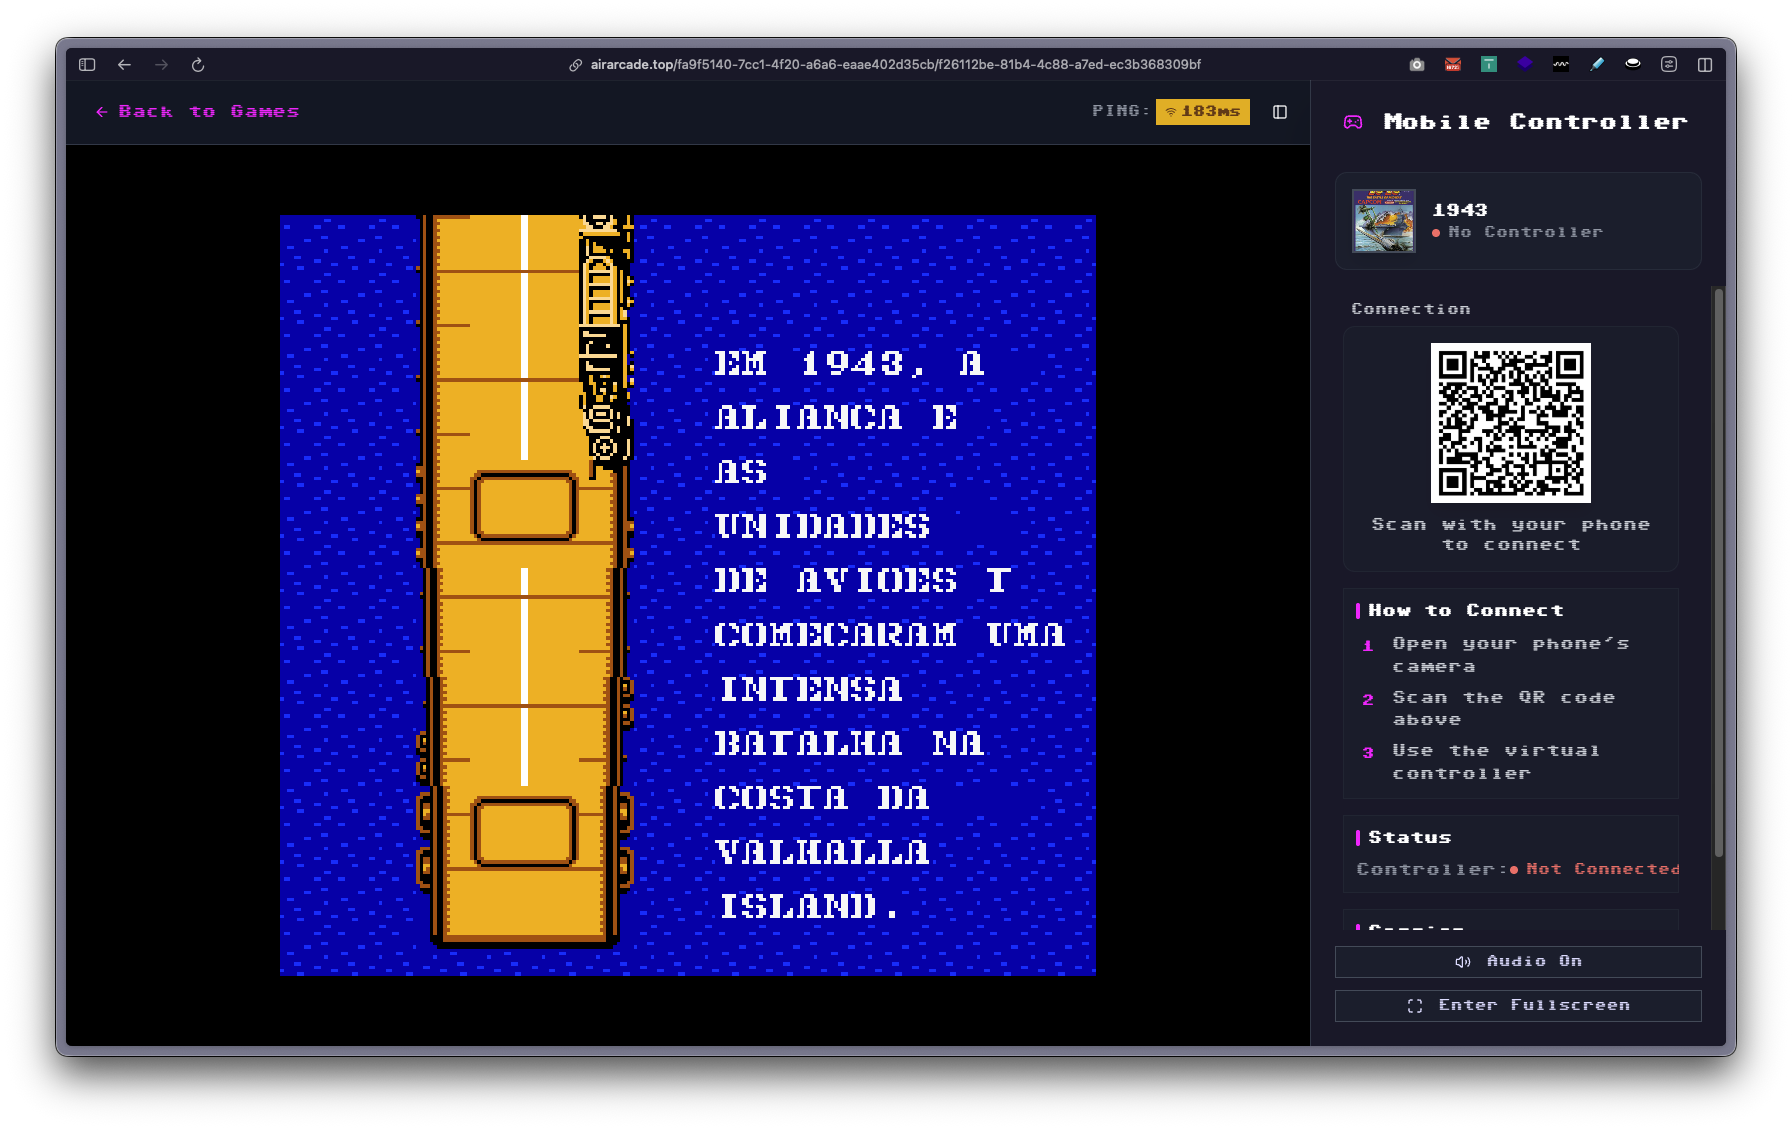Reload the current page

(198, 64)
